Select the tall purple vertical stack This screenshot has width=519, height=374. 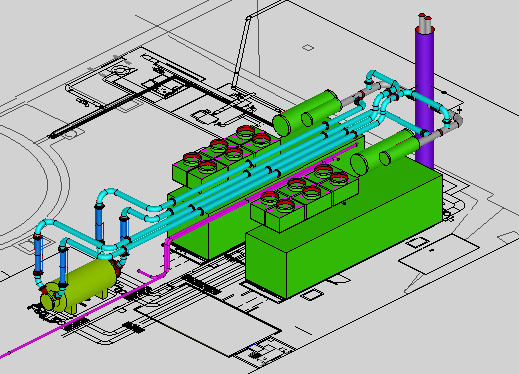tap(425, 100)
